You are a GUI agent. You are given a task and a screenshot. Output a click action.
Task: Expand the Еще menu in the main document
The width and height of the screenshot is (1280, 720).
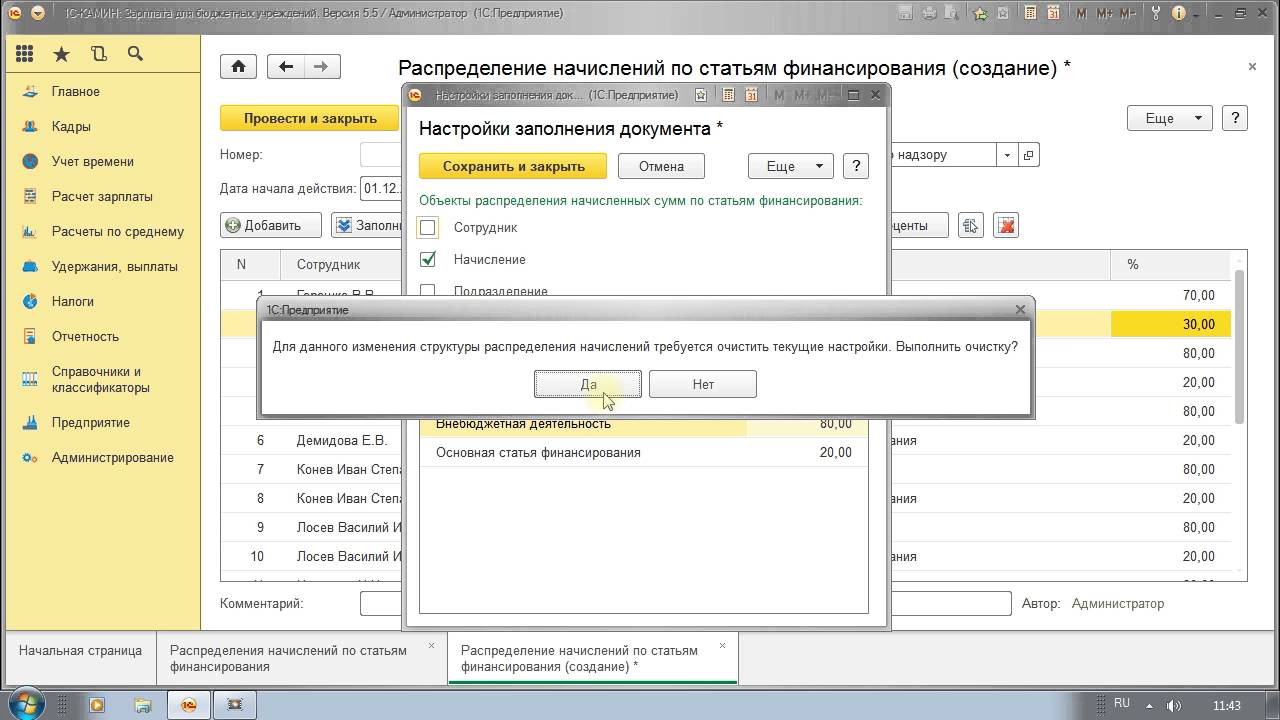(x=1170, y=118)
